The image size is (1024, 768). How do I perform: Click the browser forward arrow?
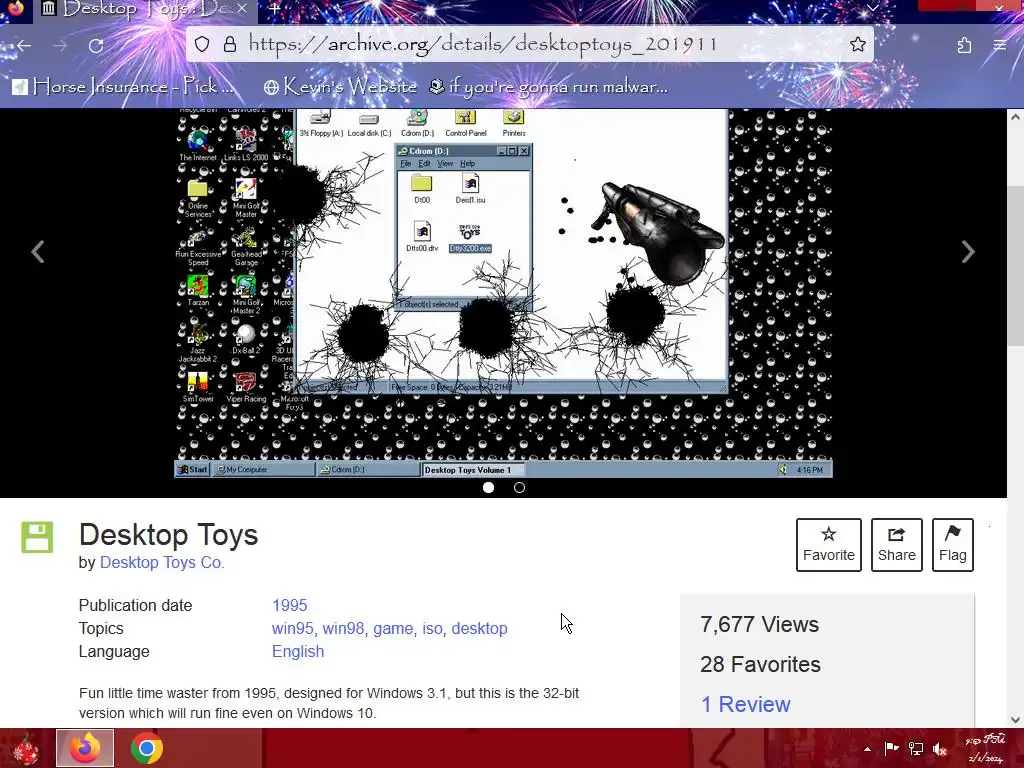(59, 45)
